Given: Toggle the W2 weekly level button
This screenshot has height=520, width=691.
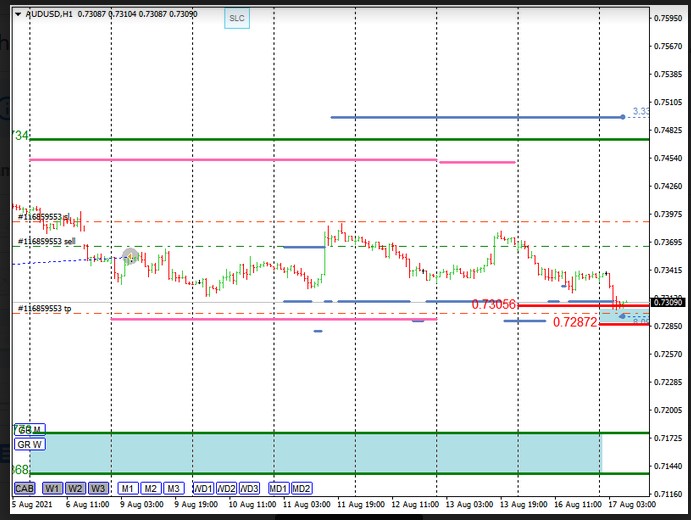Looking at the screenshot, I should point(75,488).
